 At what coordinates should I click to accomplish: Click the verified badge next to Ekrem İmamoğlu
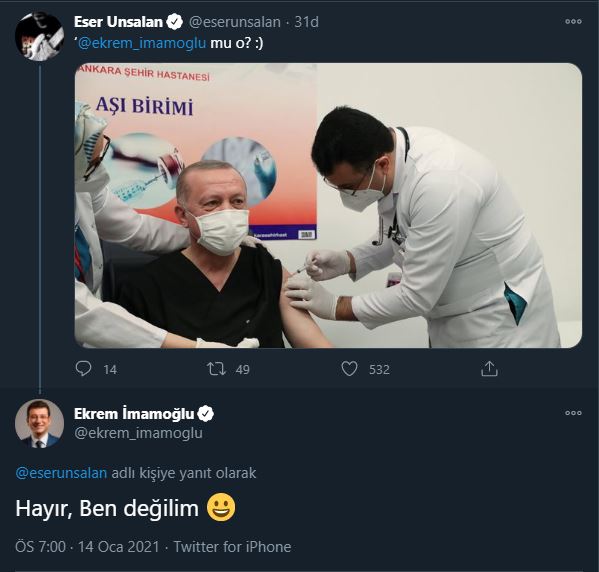[206, 414]
